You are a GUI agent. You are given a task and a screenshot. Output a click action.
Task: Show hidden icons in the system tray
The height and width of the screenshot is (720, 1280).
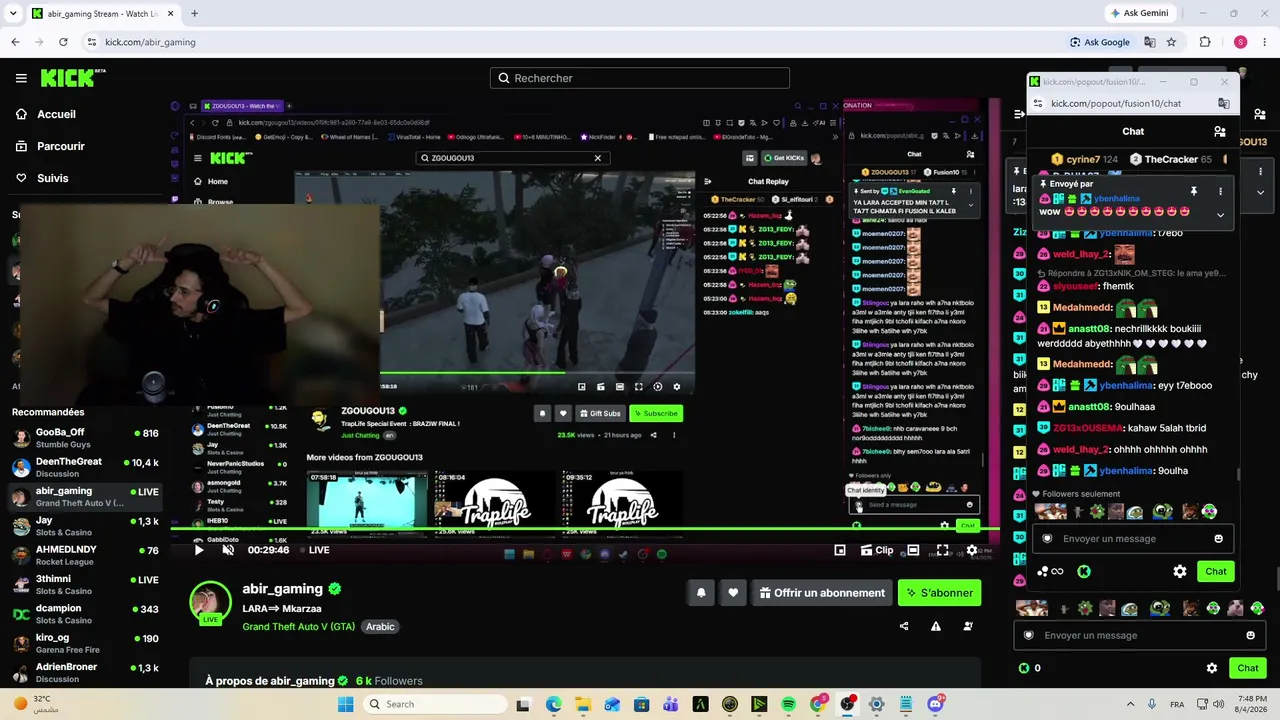(x=1130, y=704)
